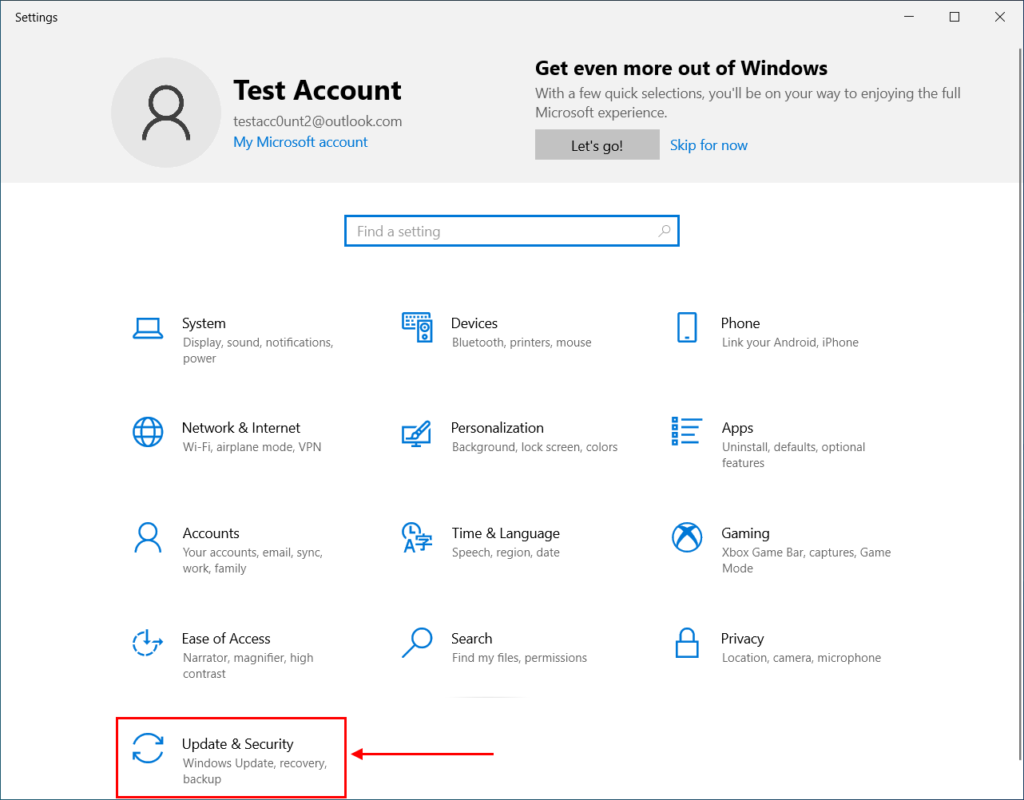Click the Settings title in the title bar
1024x800 pixels.
(36, 16)
